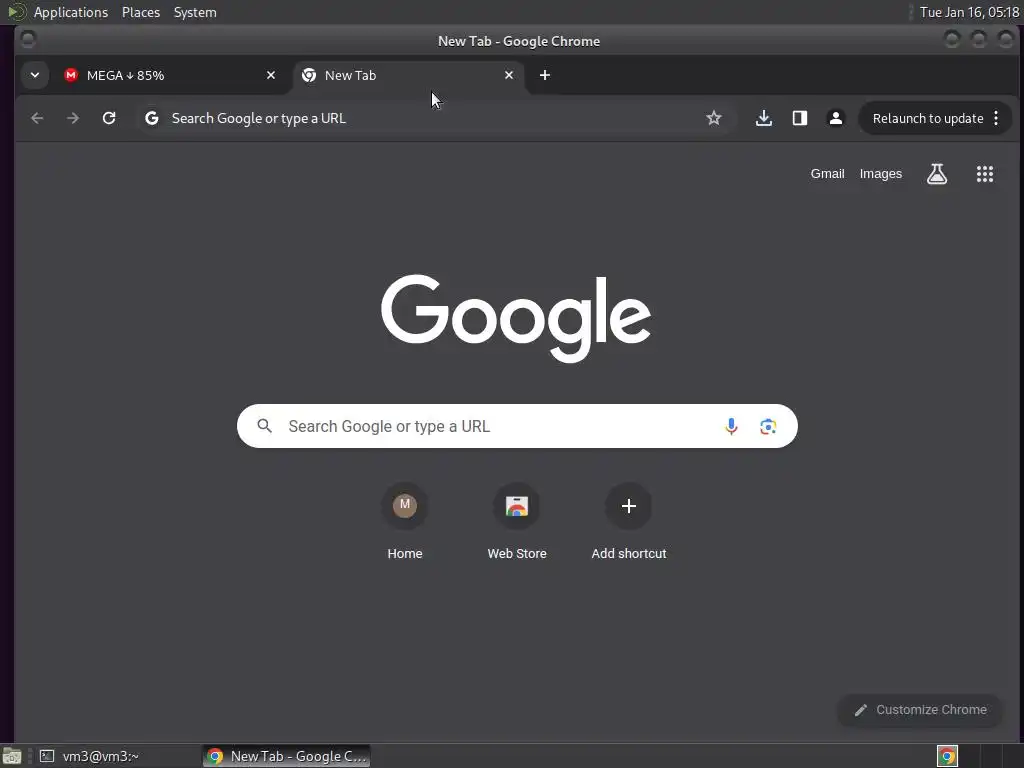
Task: Open the Places menu
Action: pos(140,12)
